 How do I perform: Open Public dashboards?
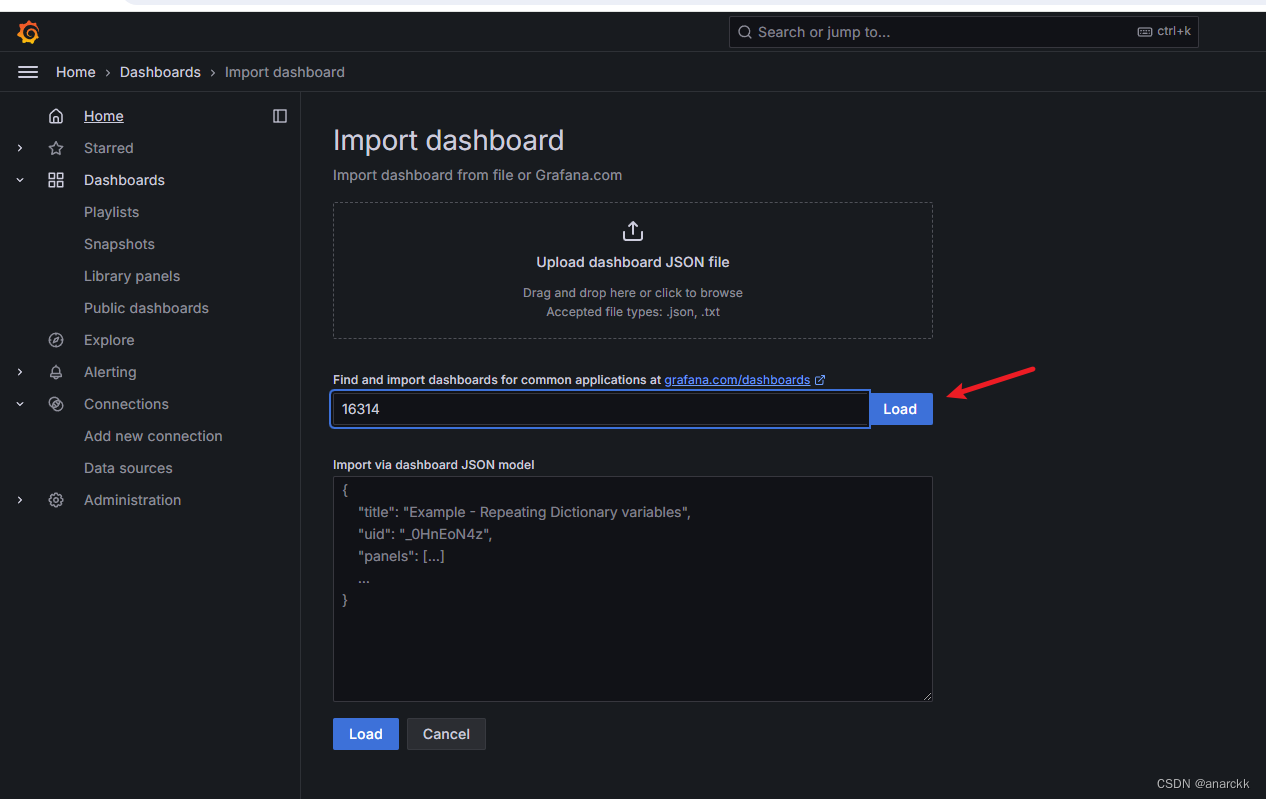pyautogui.click(x=146, y=308)
